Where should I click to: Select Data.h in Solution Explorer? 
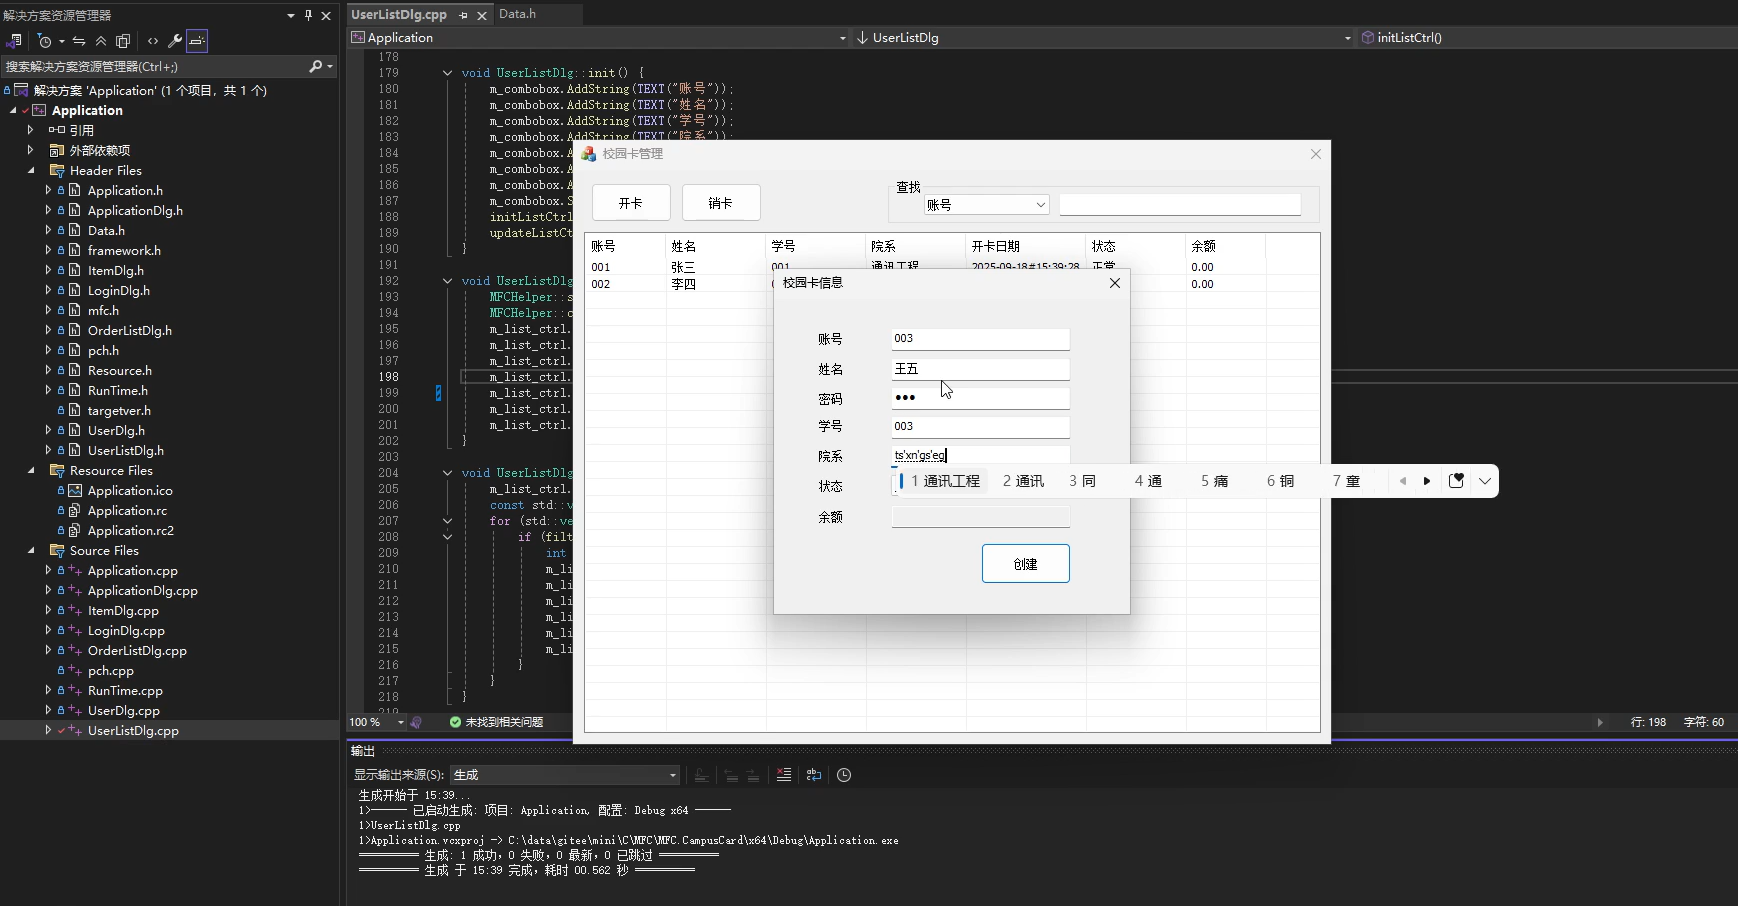coord(106,230)
